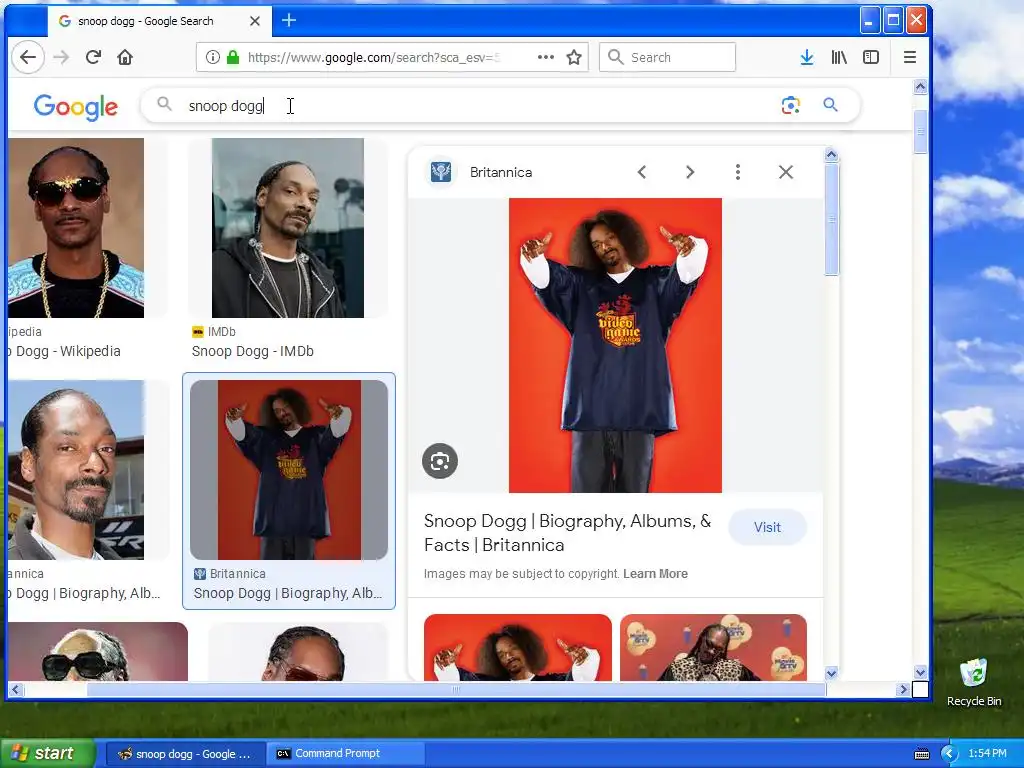The image size is (1024, 768).
Task: Show site information icon in address bar
Action: click(212, 57)
